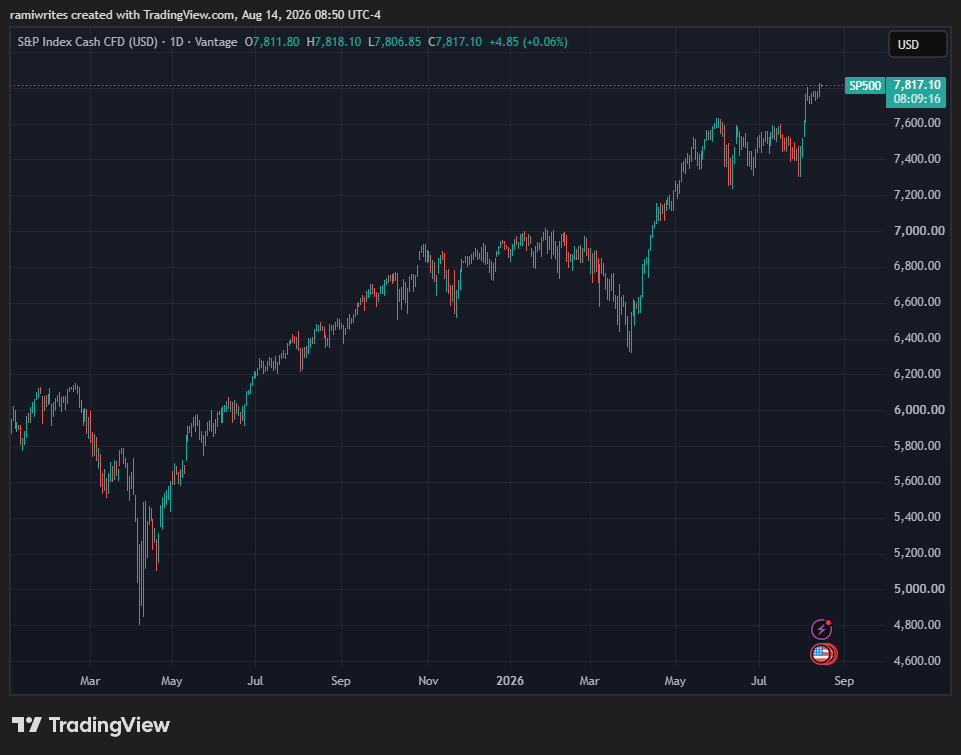Click the countdown timer 08:09:16
961x755 pixels.
point(916,99)
